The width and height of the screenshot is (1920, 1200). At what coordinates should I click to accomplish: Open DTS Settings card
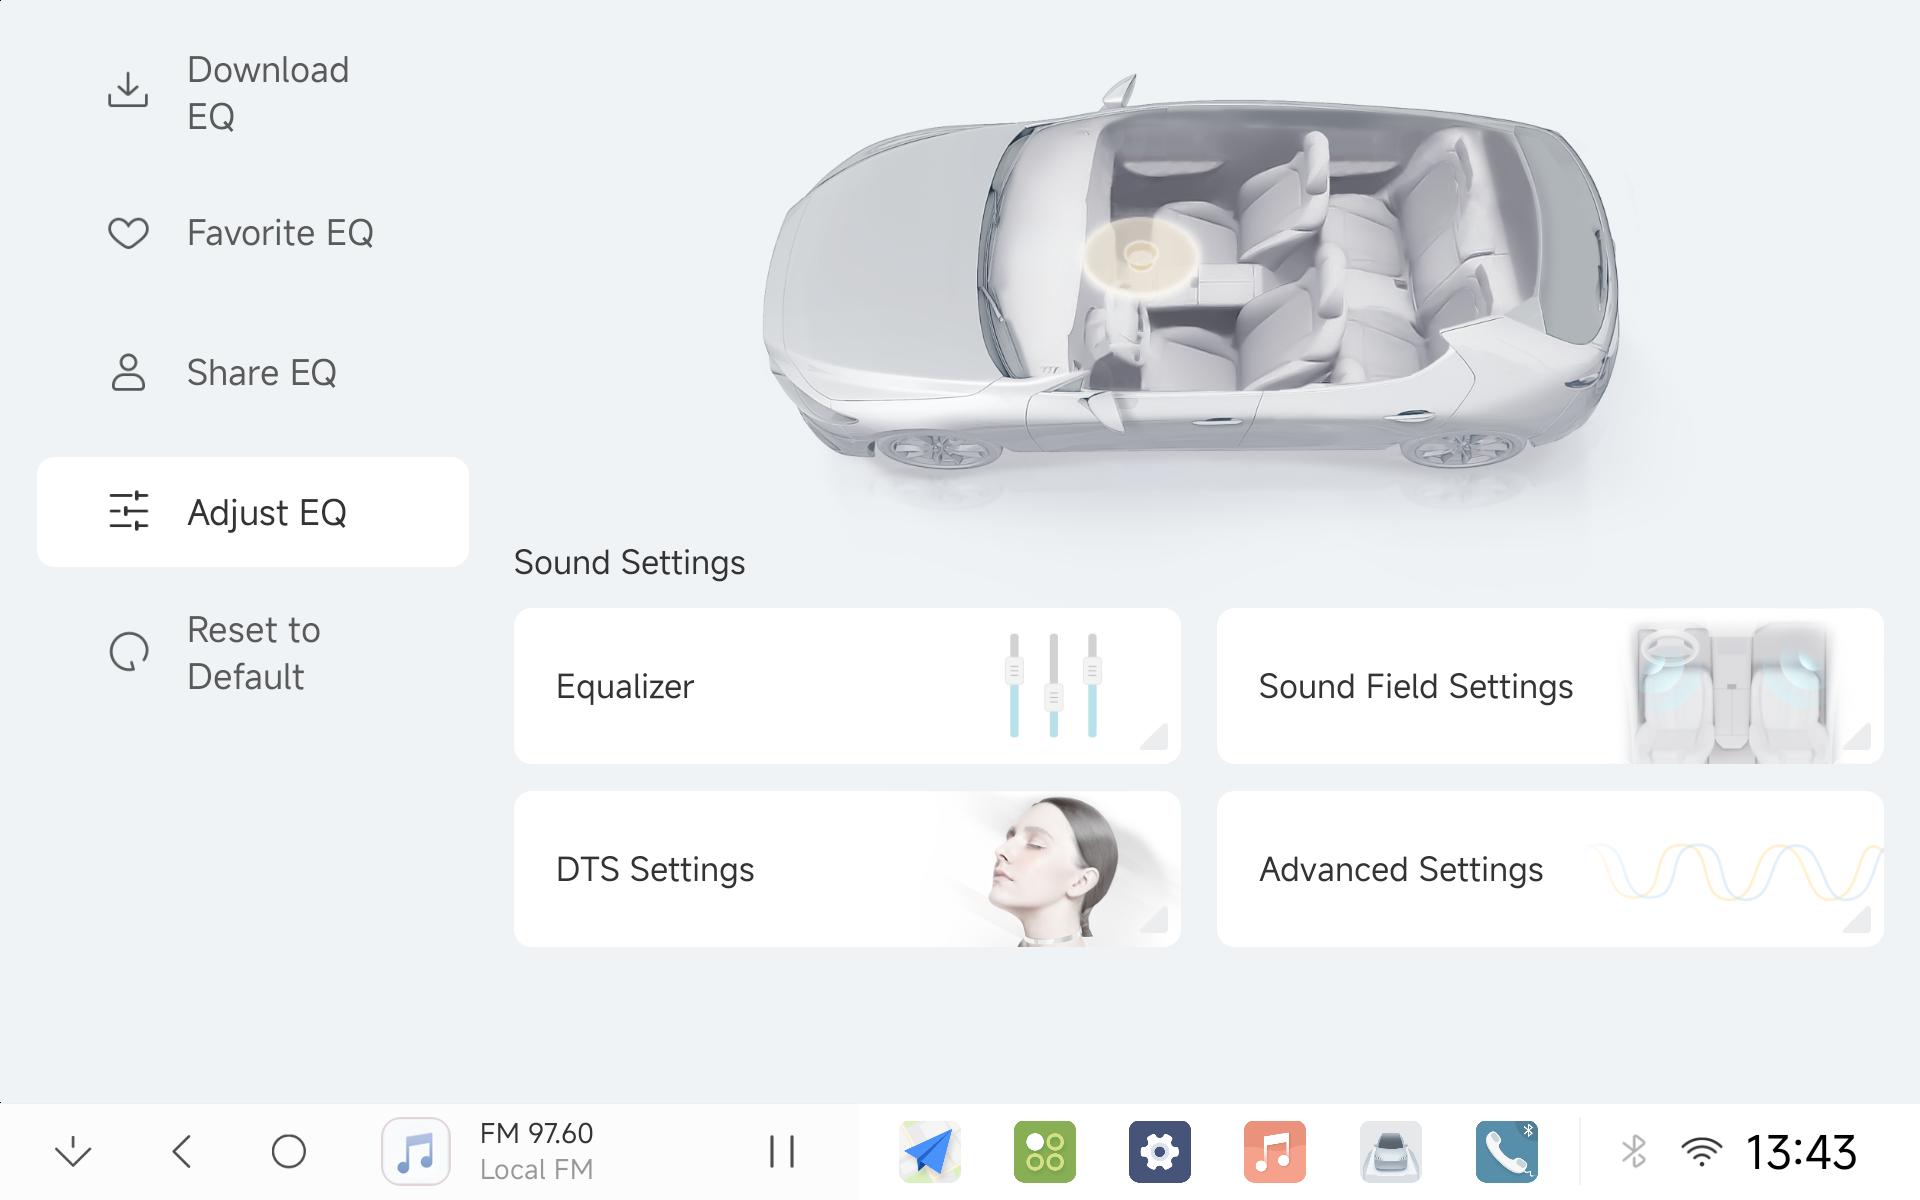click(847, 869)
